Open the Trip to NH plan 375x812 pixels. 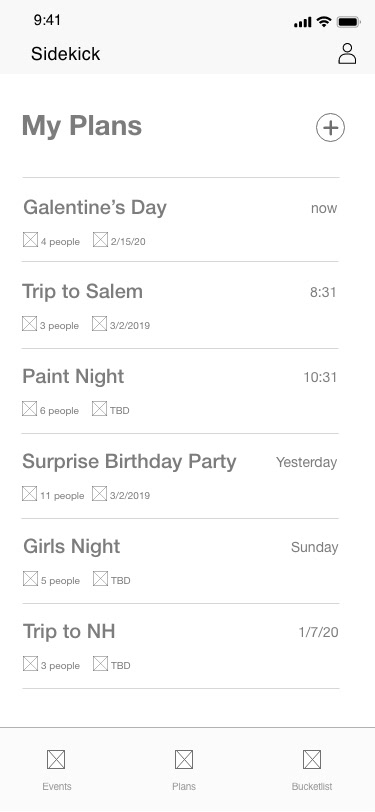(180, 646)
